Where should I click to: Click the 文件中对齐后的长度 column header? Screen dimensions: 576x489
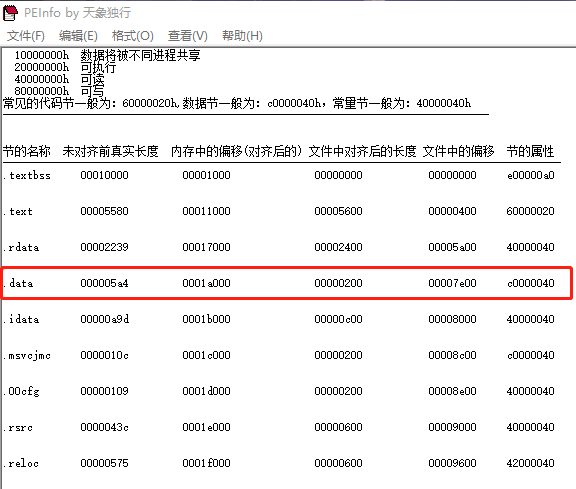click(x=362, y=151)
